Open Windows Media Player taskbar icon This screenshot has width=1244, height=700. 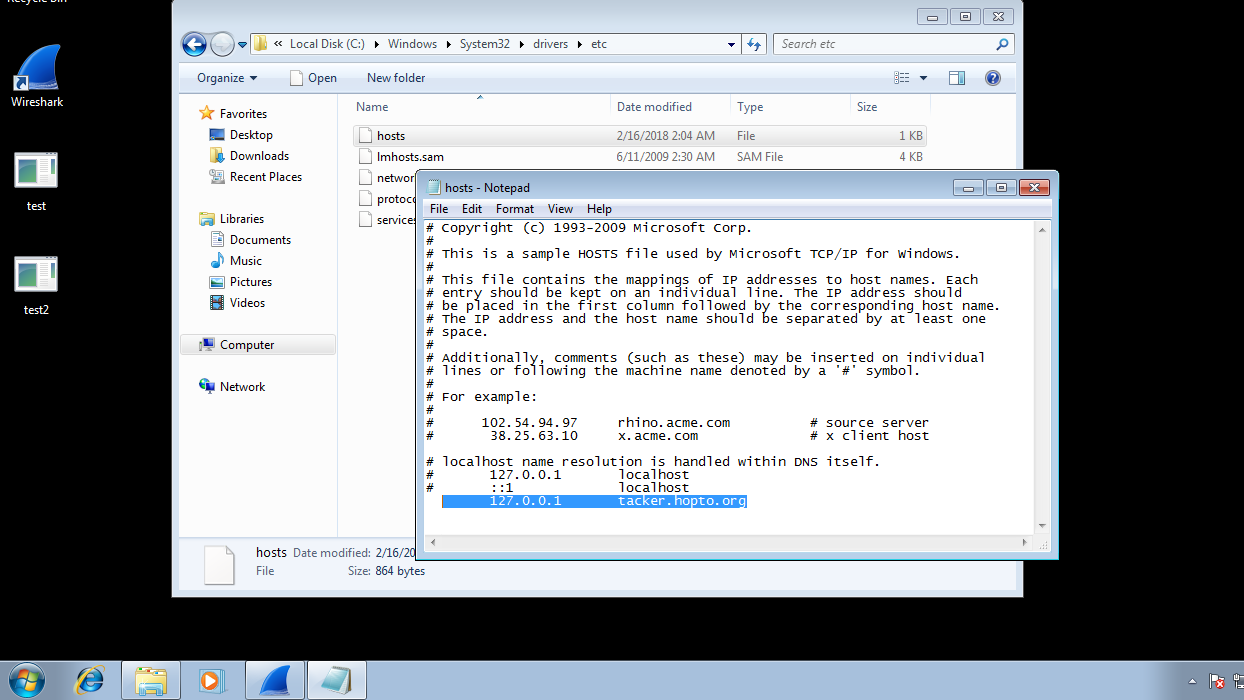[211, 680]
